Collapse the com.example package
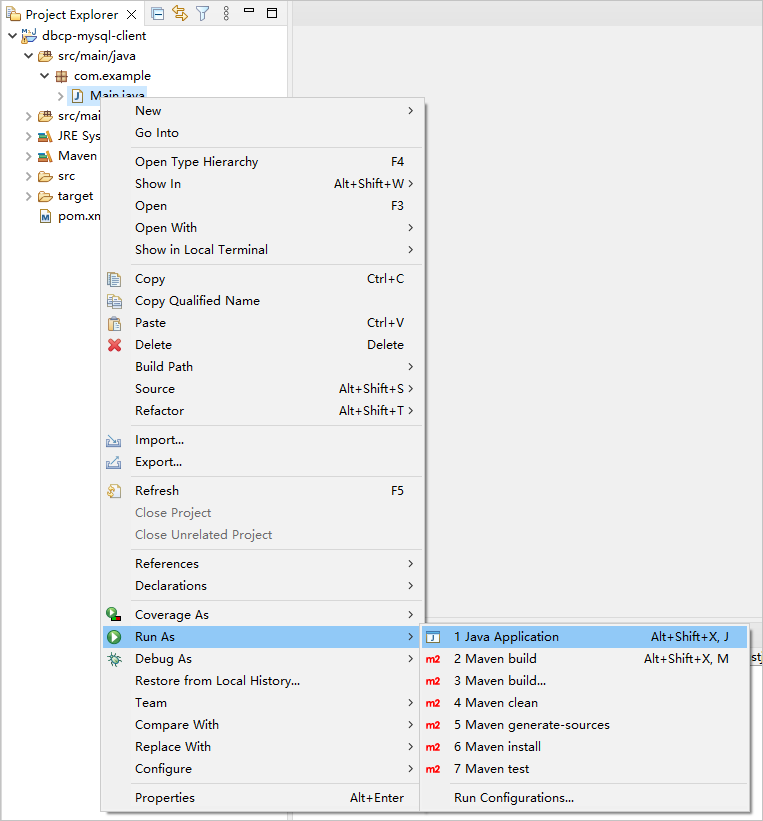763x821 pixels. click(x=45, y=76)
